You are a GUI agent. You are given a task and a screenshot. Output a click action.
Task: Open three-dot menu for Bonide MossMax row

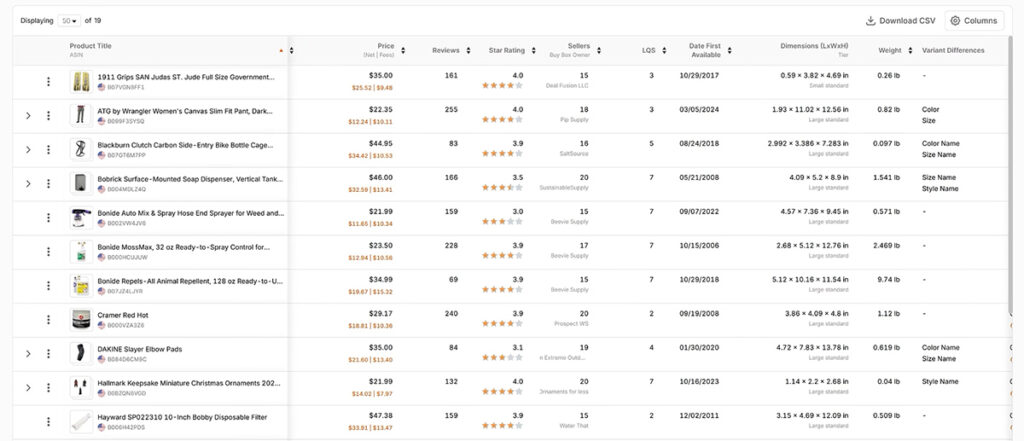coord(48,251)
